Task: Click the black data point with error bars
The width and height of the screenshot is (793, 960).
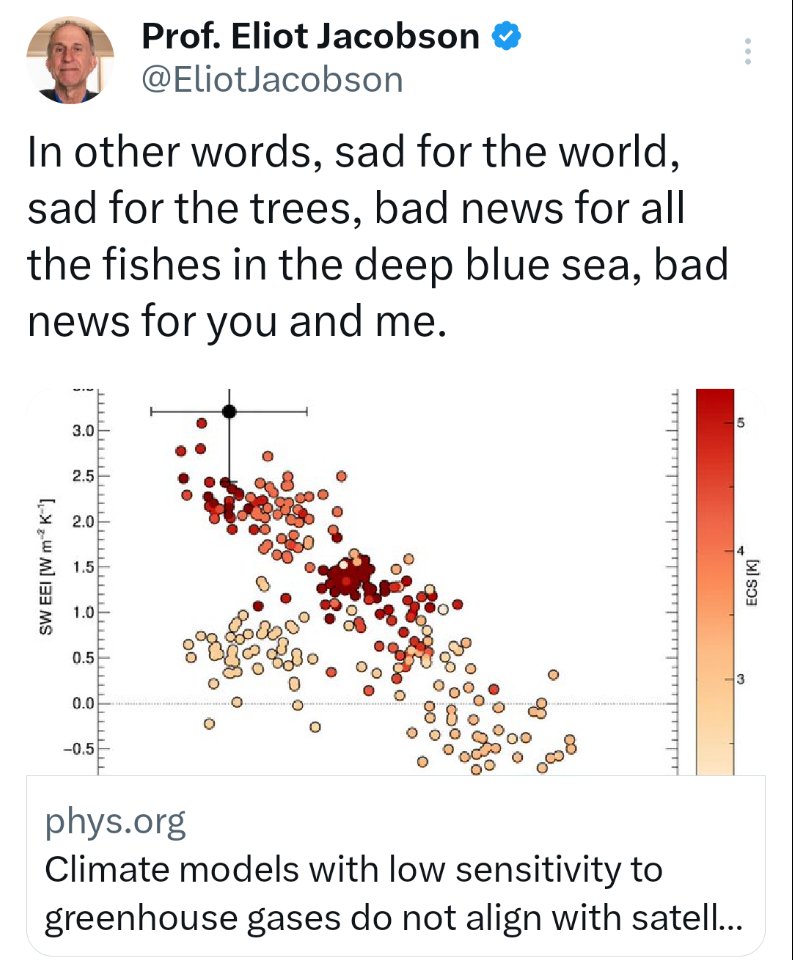Action: pos(229,411)
